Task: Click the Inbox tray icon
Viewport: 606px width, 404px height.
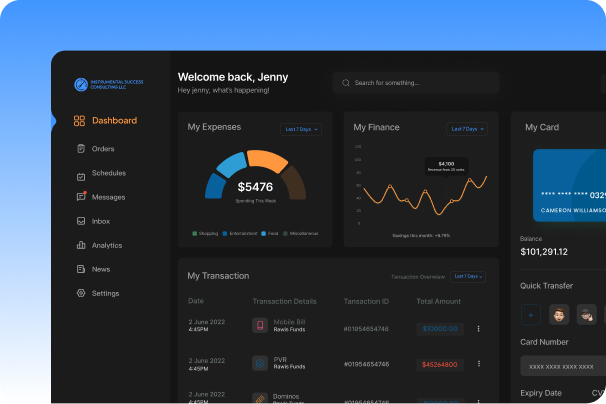Action: tap(80, 221)
